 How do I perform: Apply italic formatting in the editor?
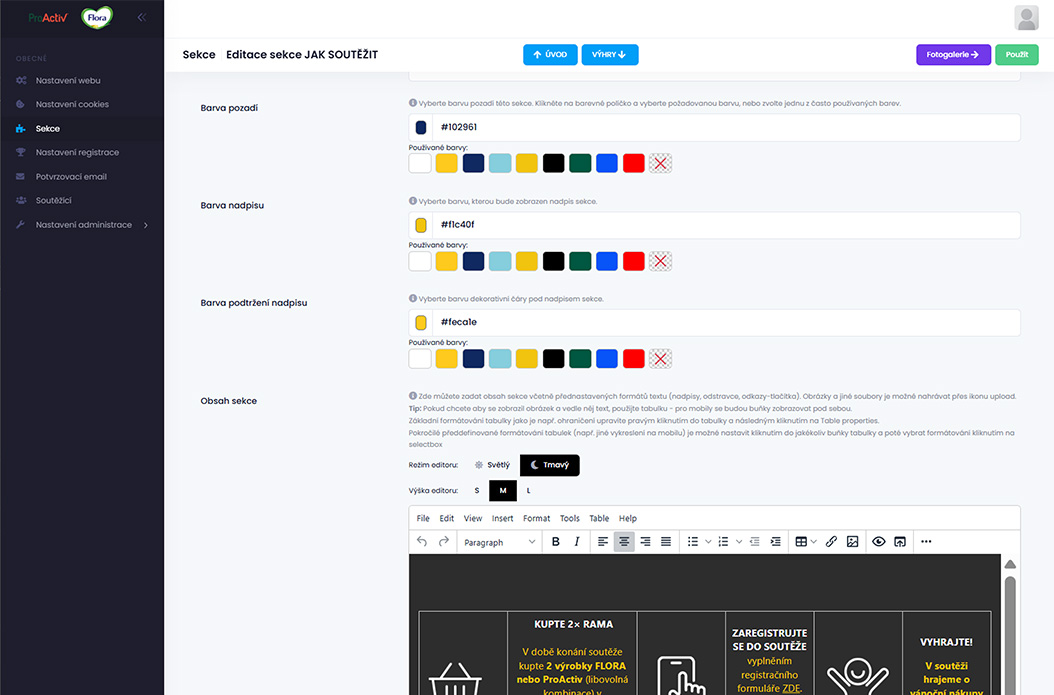[577, 542]
